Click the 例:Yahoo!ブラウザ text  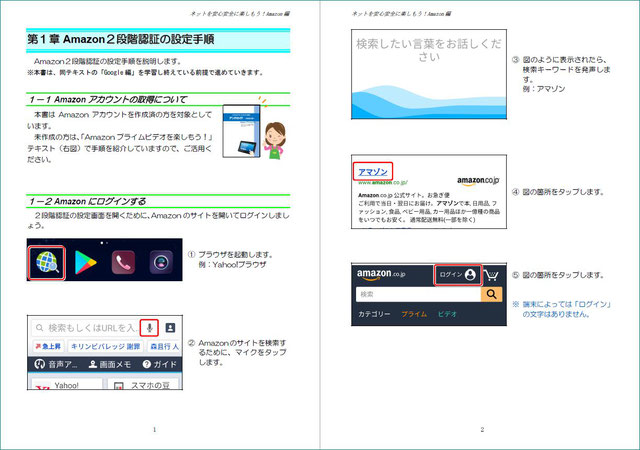click(232, 265)
